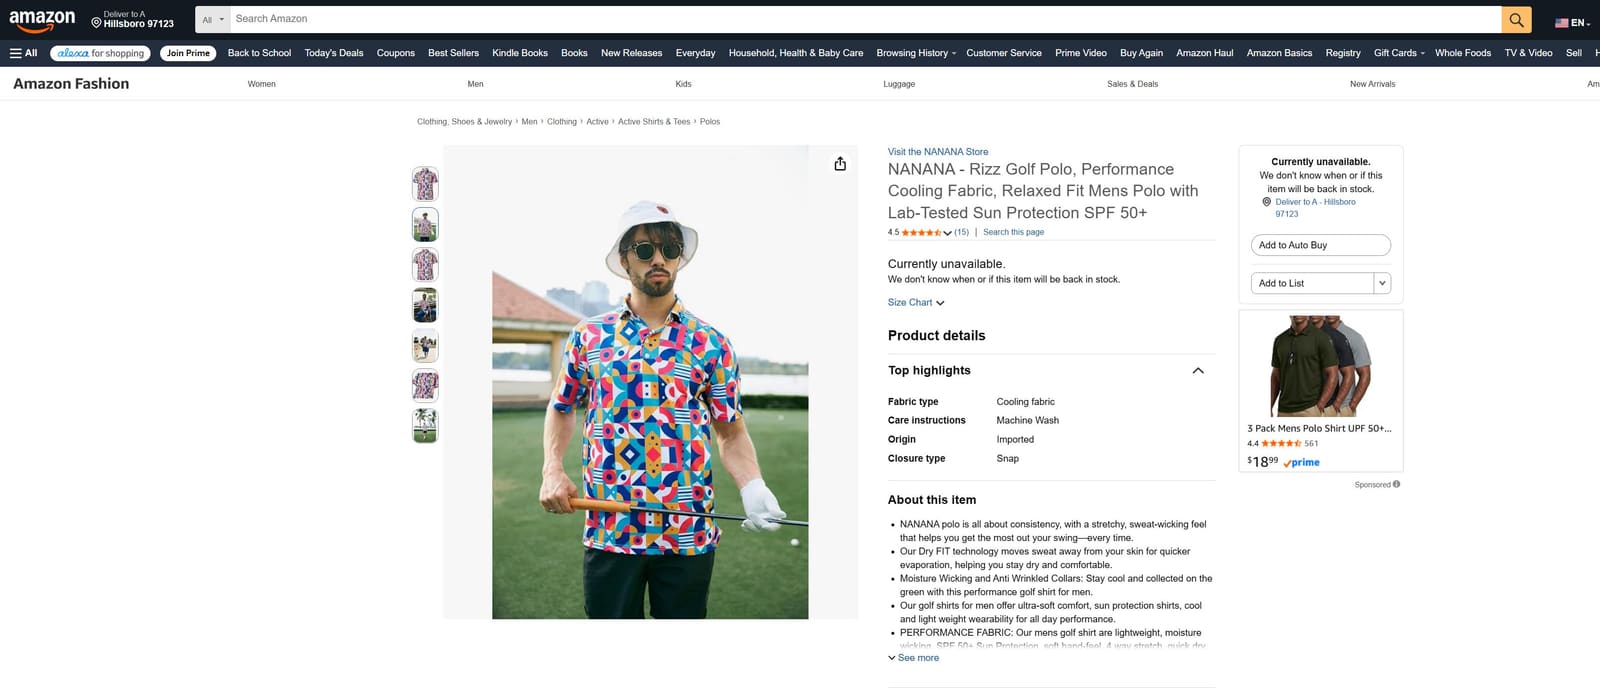This screenshot has width=1600, height=688.
Task: Click the delivery location pin icon
Action: [x=96, y=22]
